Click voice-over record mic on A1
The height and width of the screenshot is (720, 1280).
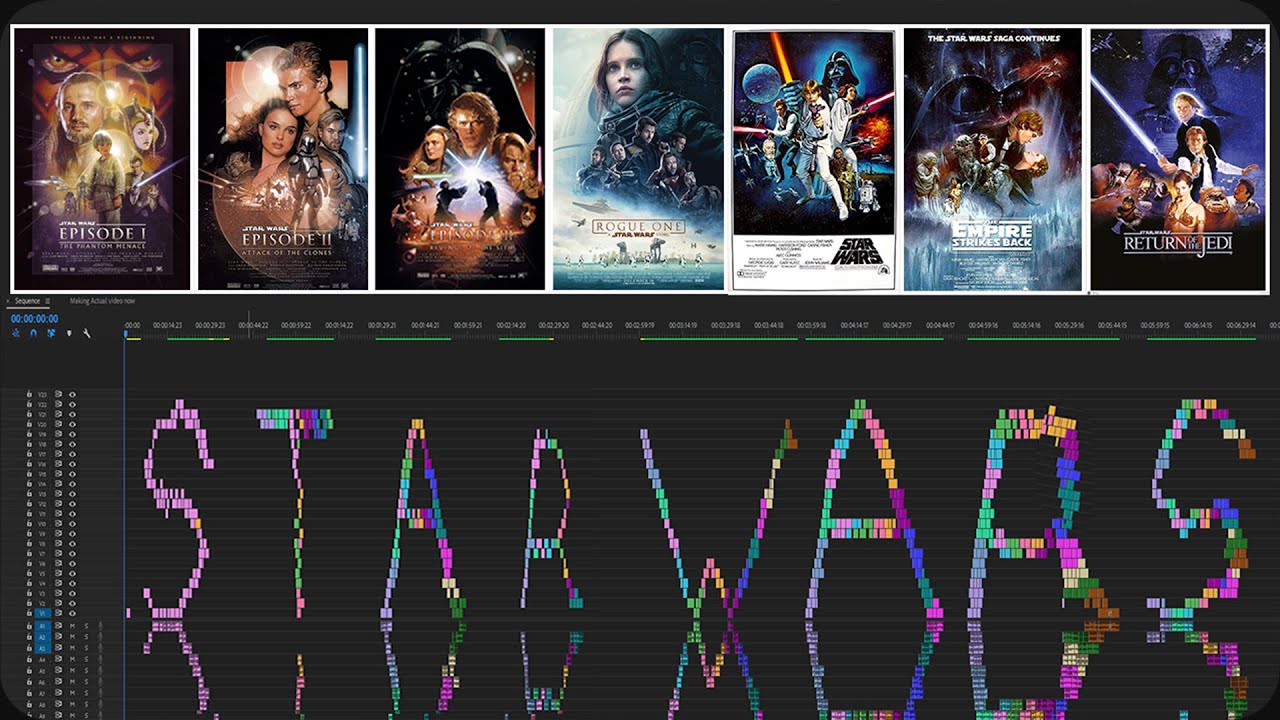[x=100, y=626]
